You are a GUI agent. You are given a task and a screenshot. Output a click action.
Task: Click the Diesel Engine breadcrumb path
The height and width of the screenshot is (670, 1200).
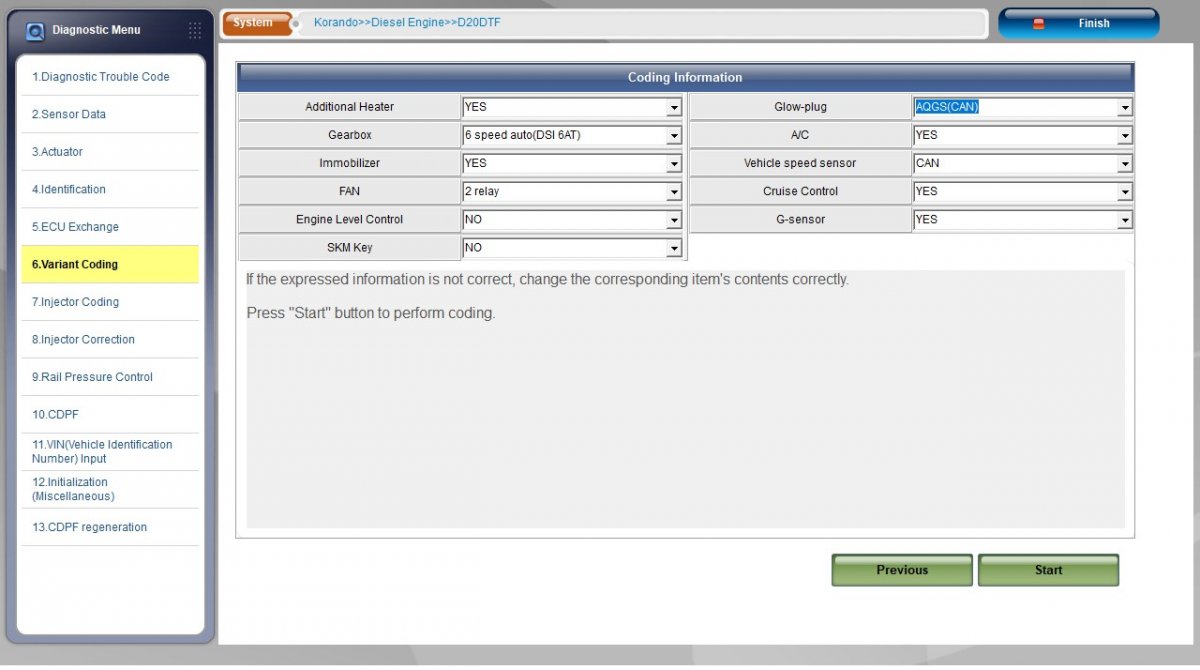tap(409, 22)
